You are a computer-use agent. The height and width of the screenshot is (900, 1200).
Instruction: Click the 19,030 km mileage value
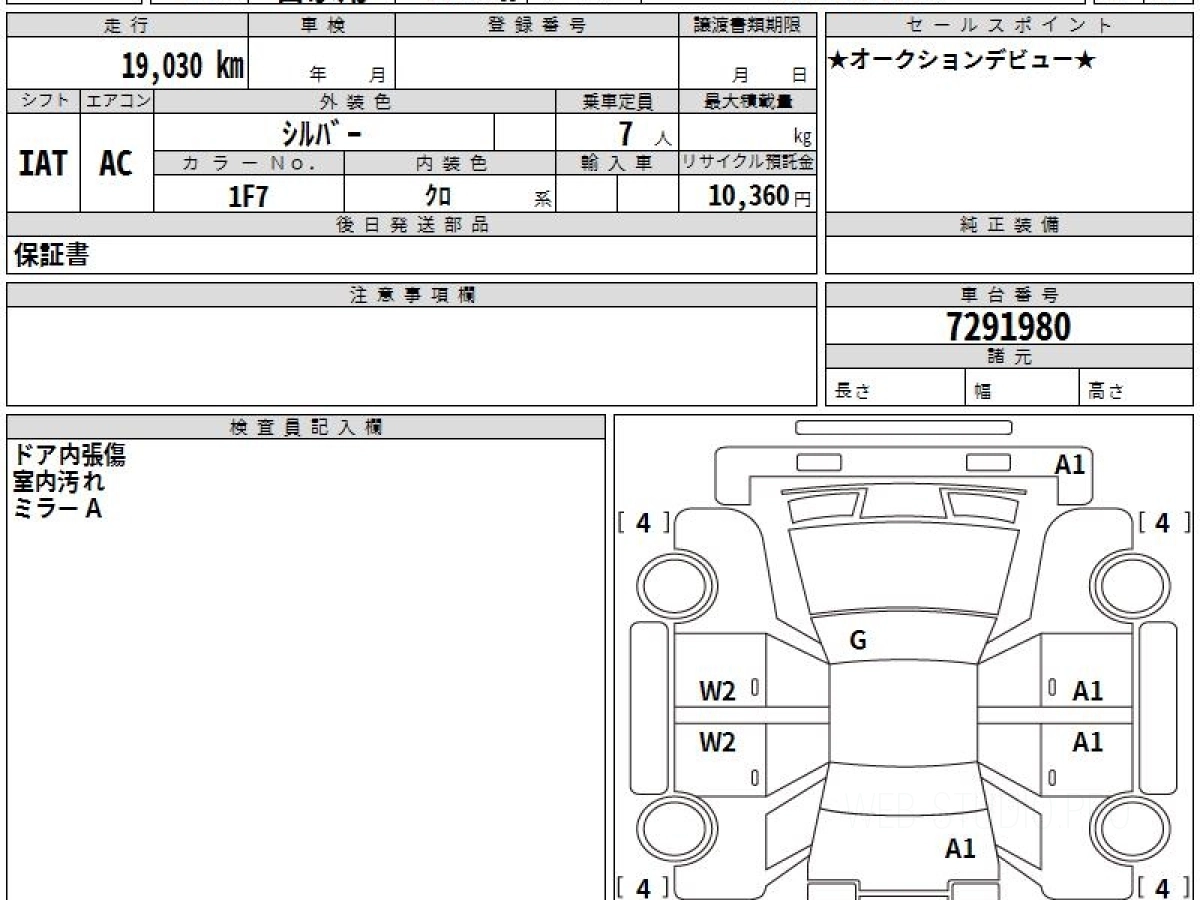coord(183,66)
